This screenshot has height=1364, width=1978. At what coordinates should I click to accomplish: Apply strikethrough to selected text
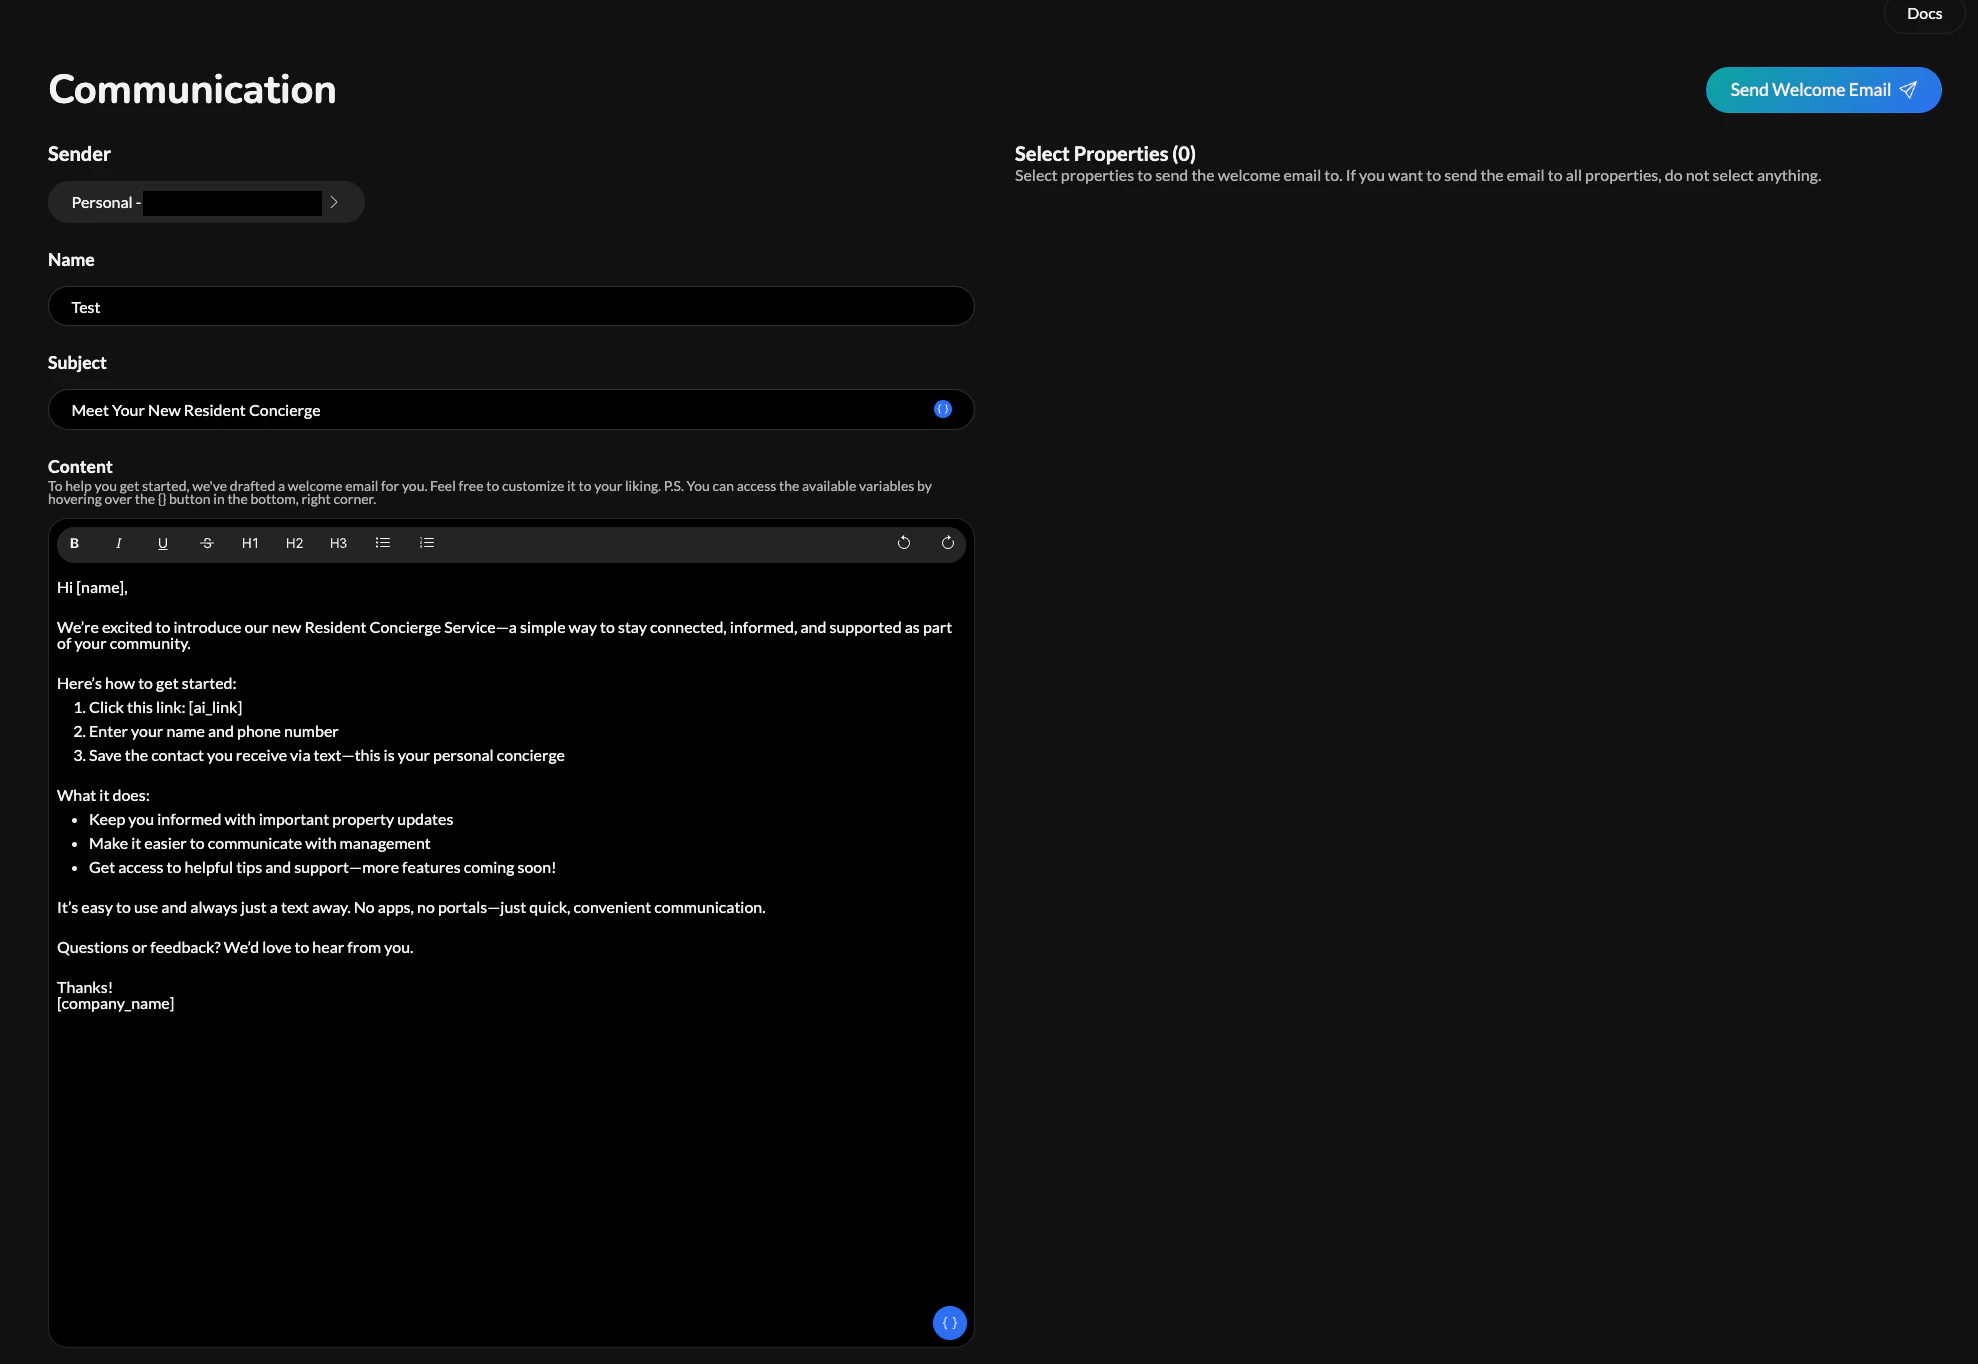pos(207,543)
